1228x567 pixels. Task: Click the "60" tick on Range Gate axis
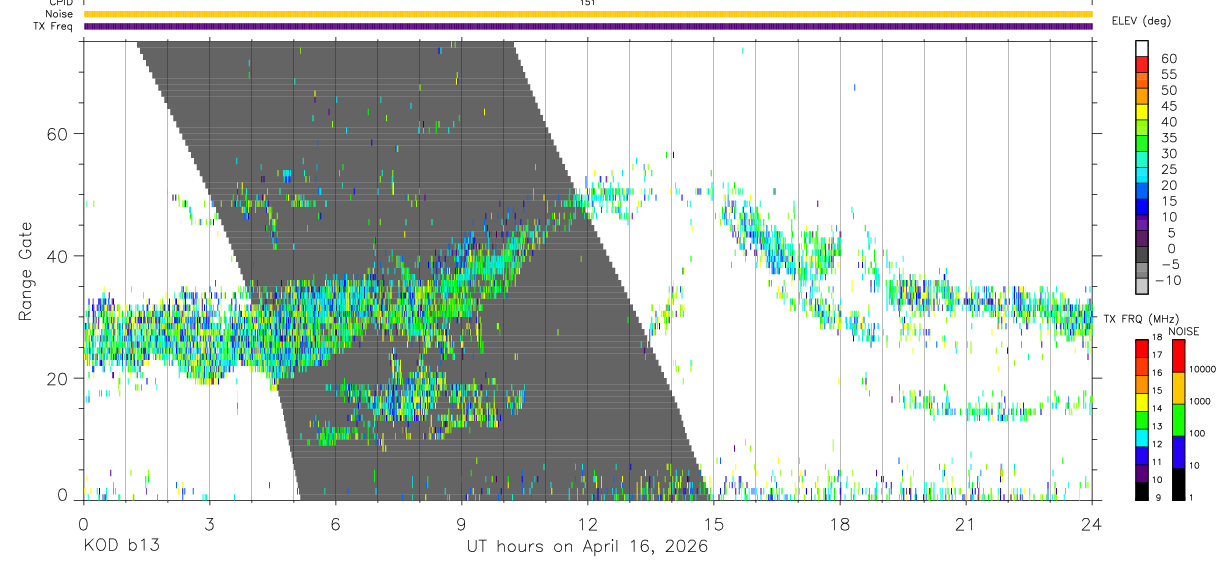(60, 133)
